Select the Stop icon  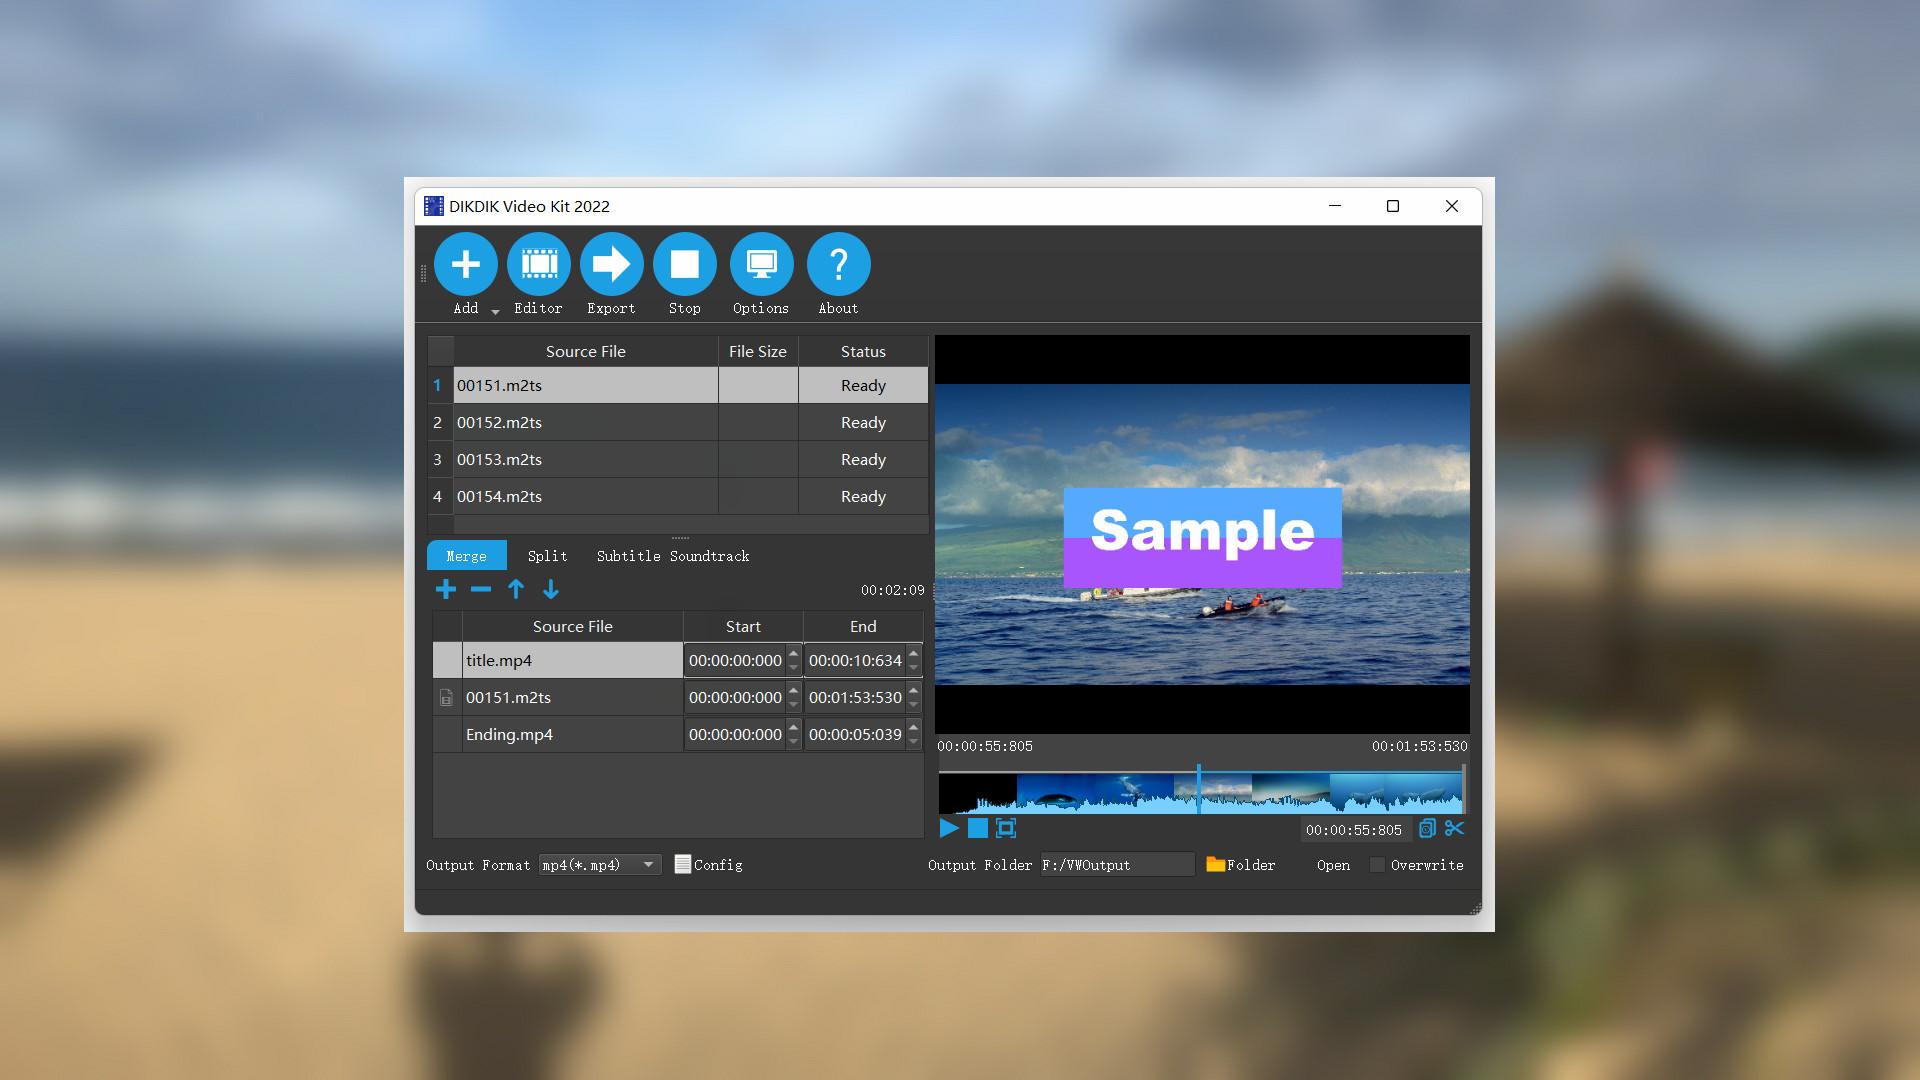point(685,265)
